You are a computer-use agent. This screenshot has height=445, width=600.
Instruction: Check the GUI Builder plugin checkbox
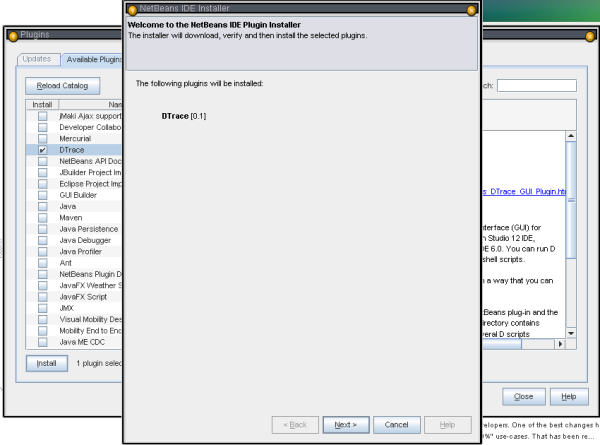[x=42, y=195]
